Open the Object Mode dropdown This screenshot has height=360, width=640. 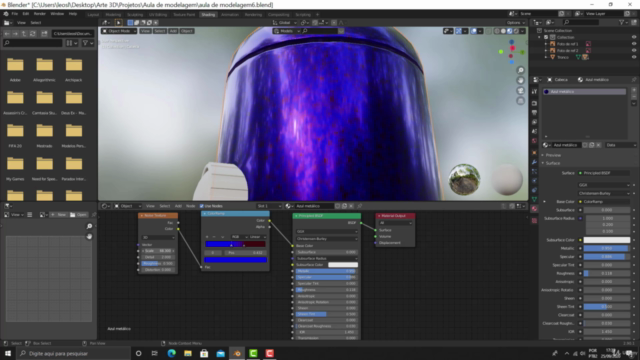click(119, 31)
